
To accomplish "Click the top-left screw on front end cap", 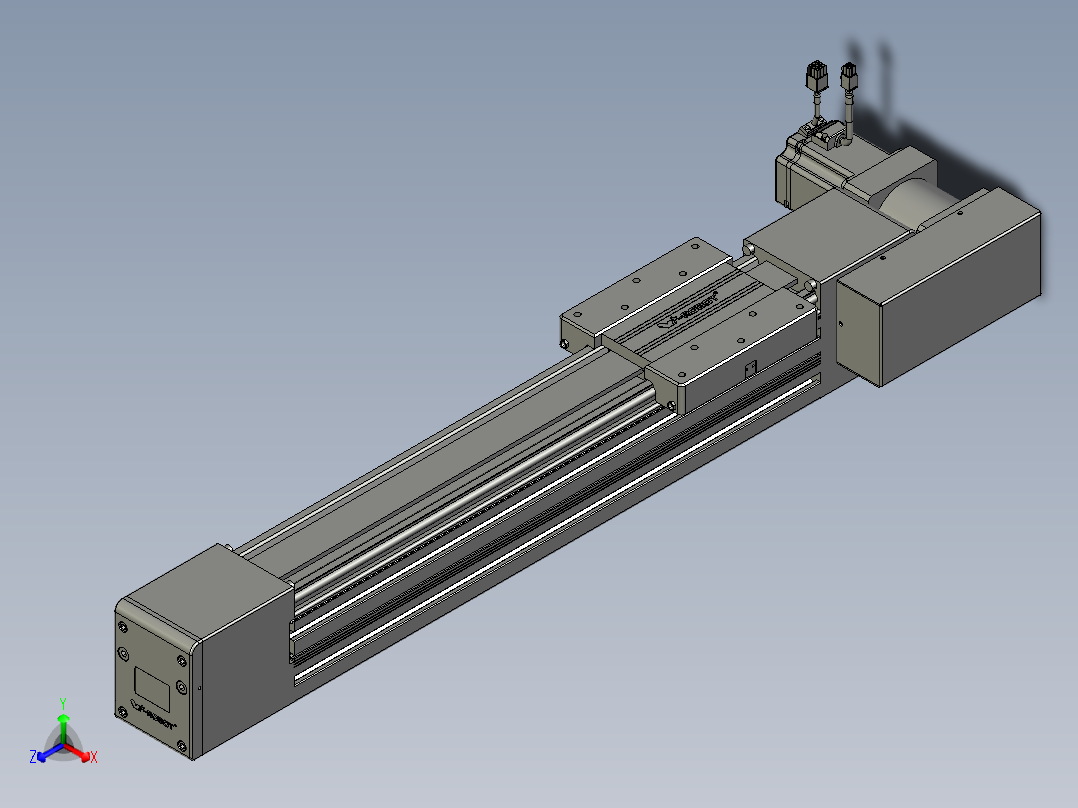I will coord(123,627).
